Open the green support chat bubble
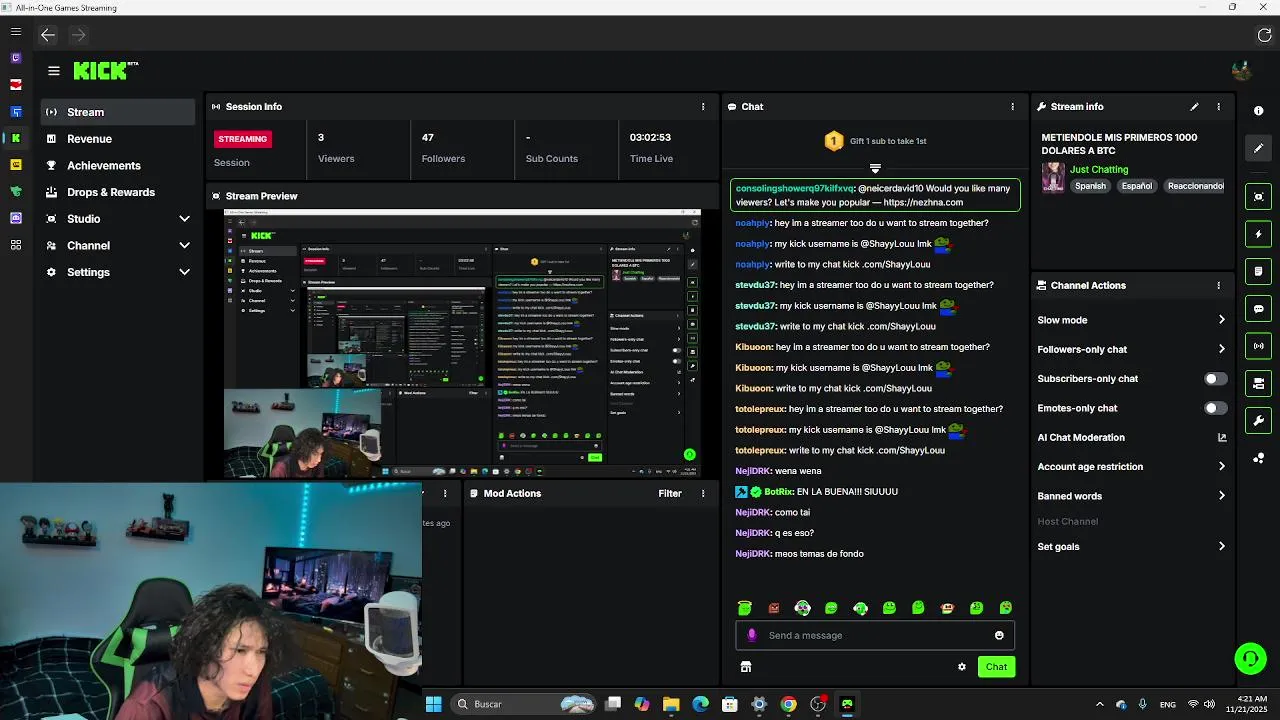 (x=1250, y=658)
